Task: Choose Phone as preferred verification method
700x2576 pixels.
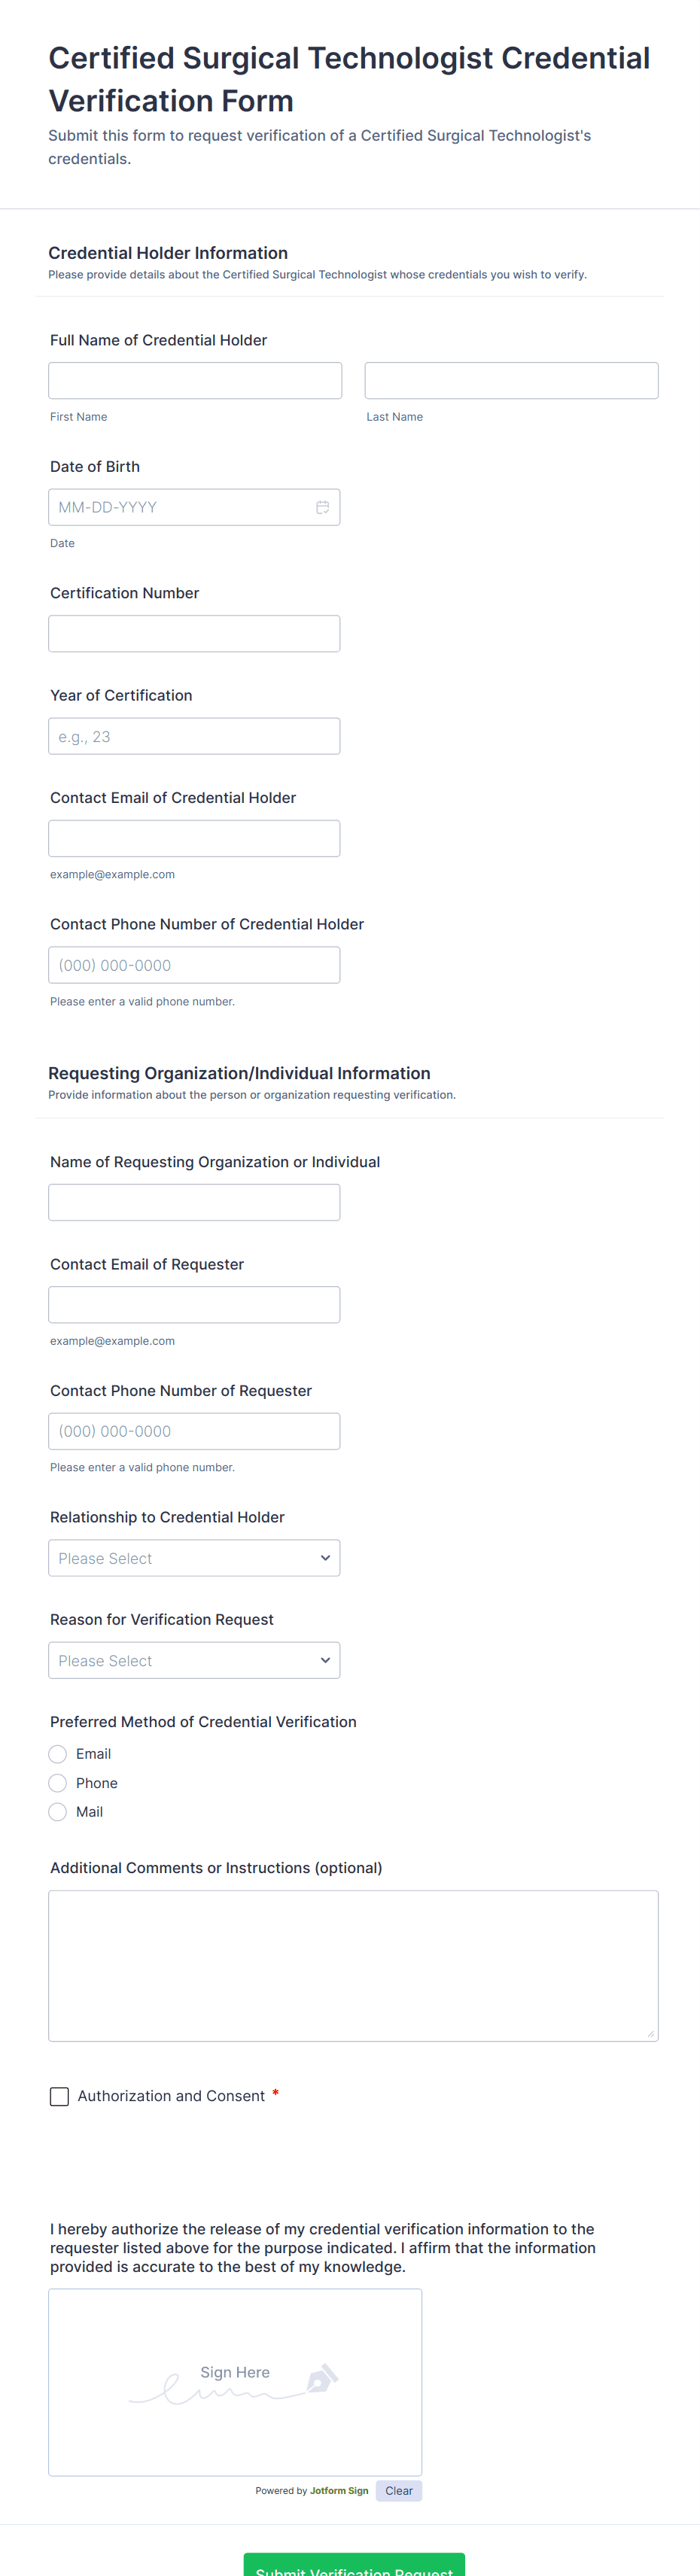Action: 58,1783
